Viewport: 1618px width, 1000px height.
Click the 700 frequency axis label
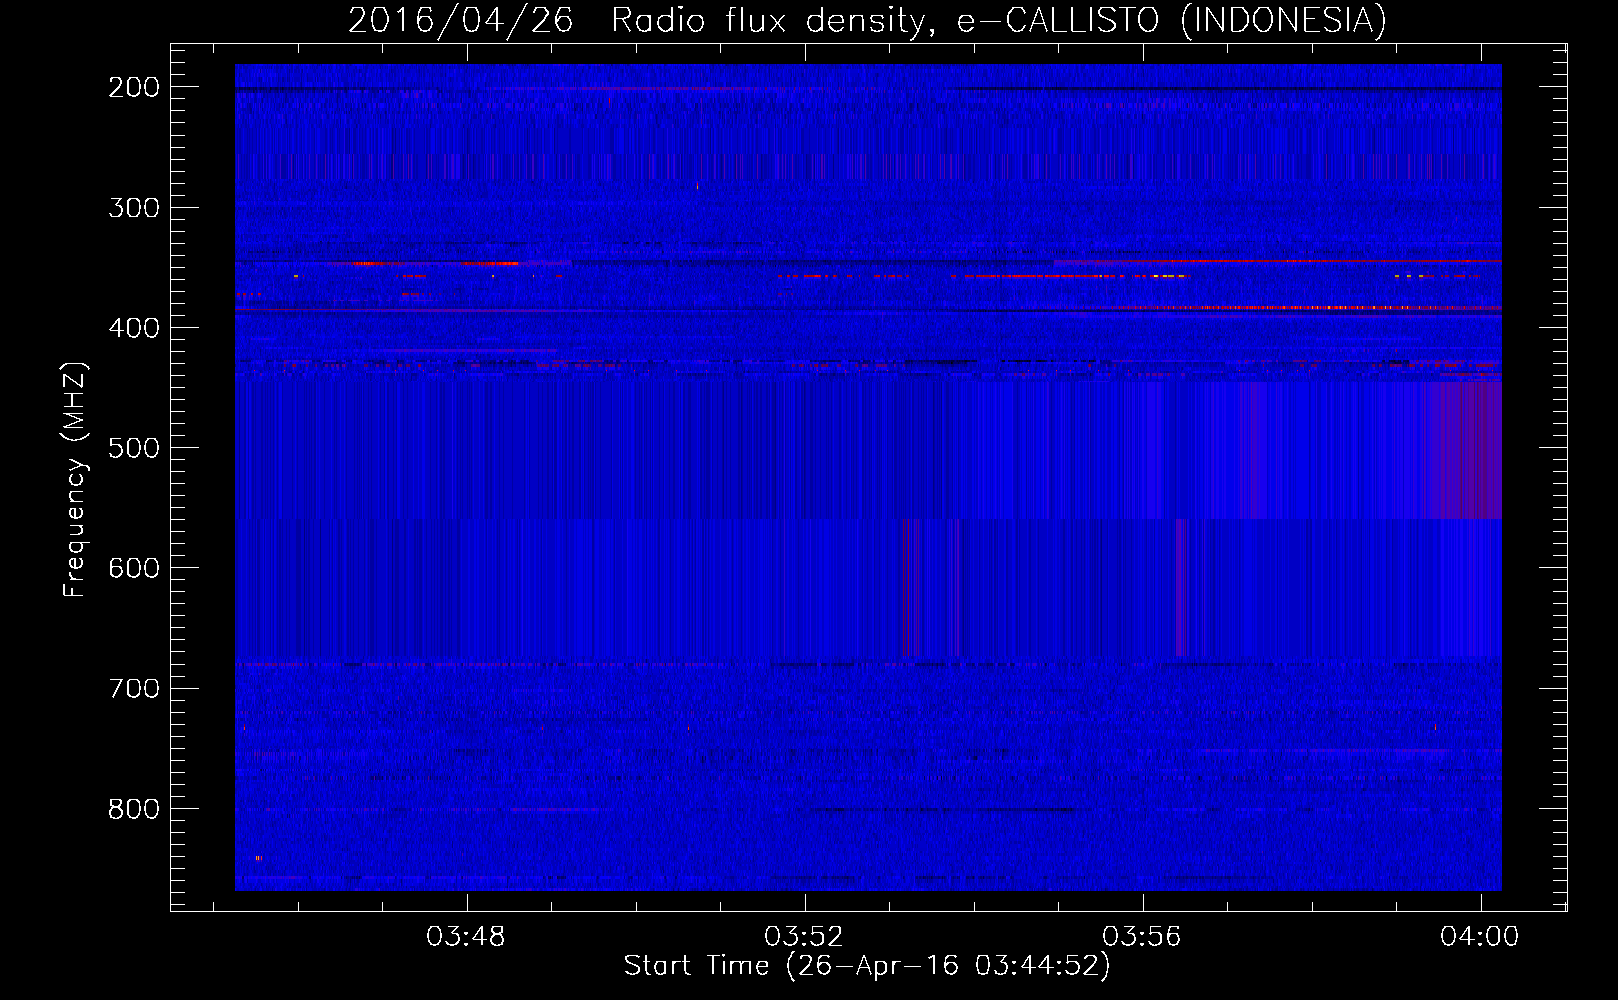[134, 688]
